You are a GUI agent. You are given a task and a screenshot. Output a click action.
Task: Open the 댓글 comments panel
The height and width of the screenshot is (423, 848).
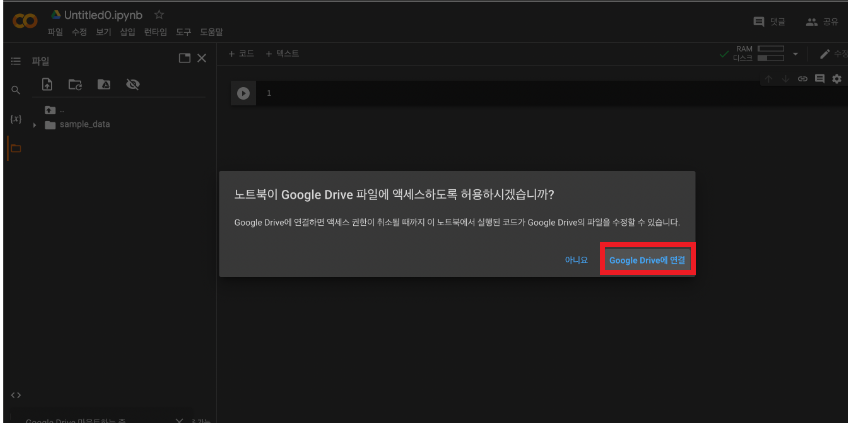[769, 22]
